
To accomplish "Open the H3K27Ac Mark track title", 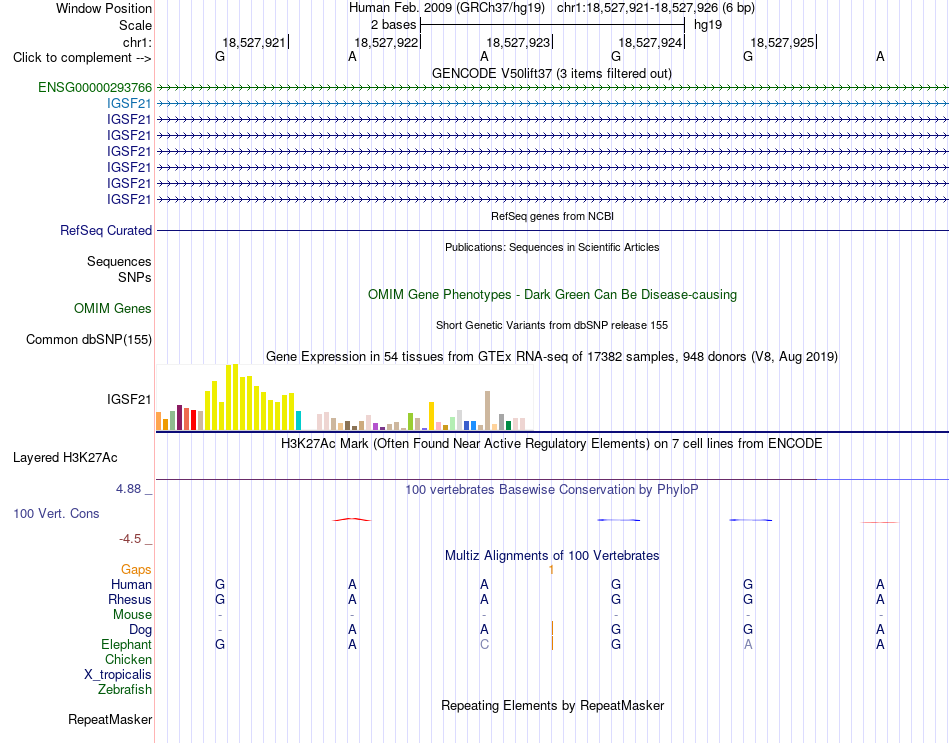I will 552,444.
